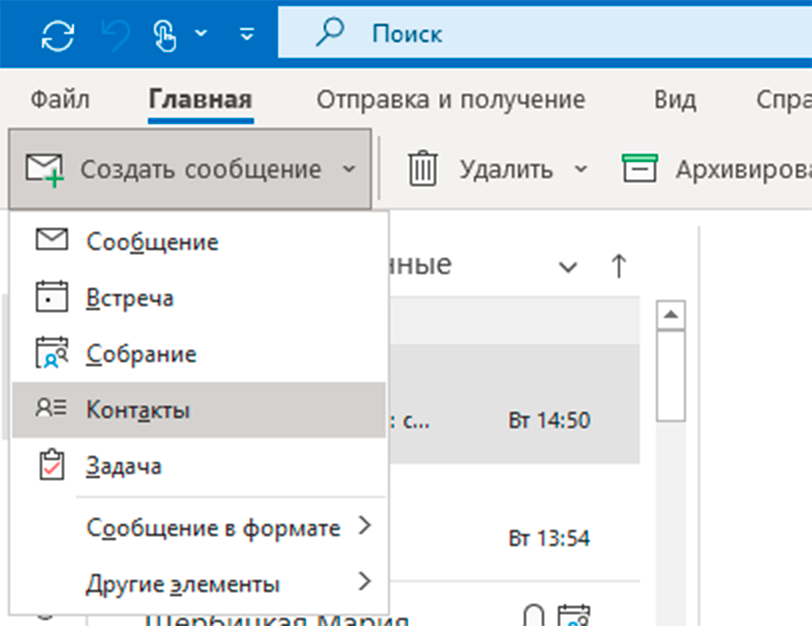Click the Удалить trash can icon

(424, 169)
